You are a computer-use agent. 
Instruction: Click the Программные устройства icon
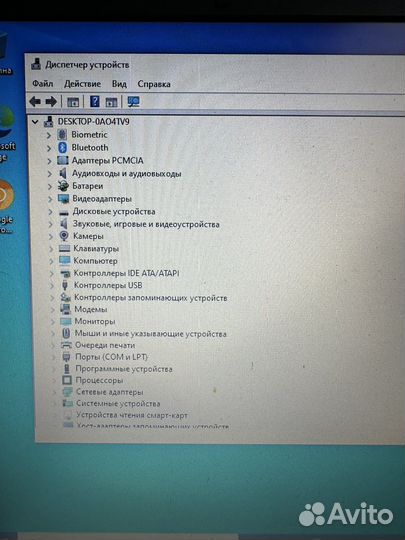pyautogui.click(x=67, y=369)
